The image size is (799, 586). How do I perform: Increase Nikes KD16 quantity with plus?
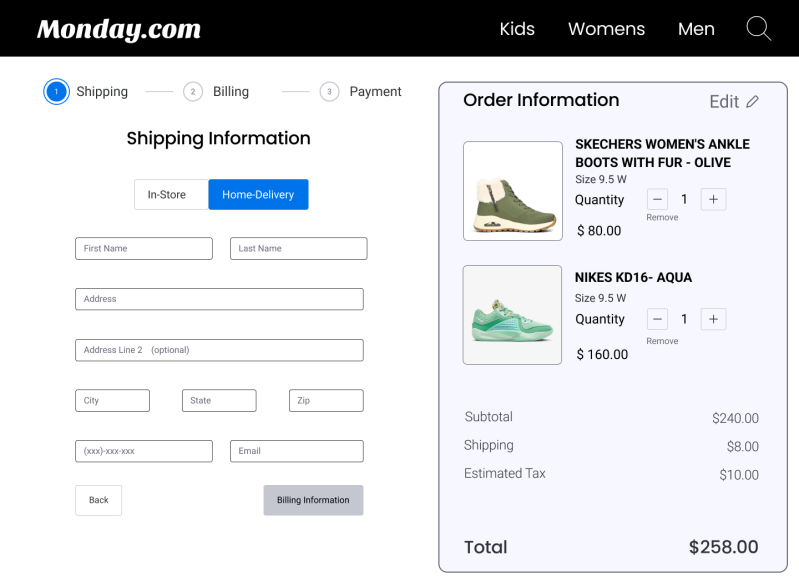[713, 319]
